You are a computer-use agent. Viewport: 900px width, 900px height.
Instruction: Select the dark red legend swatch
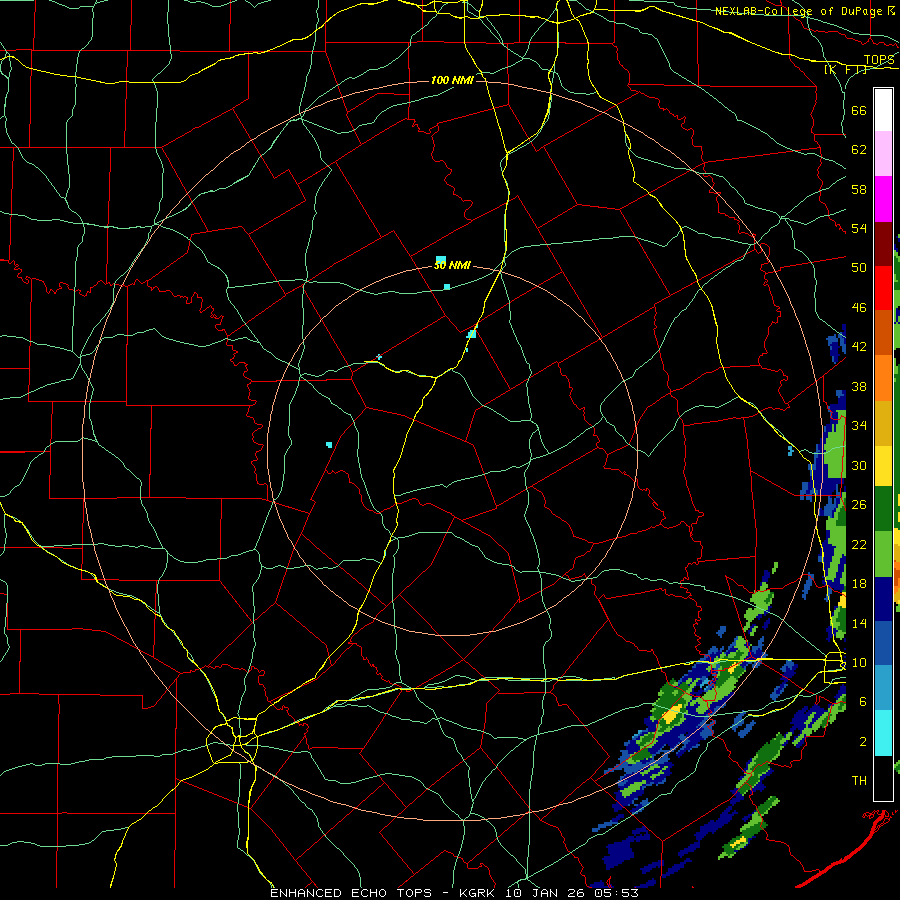(x=883, y=243)
